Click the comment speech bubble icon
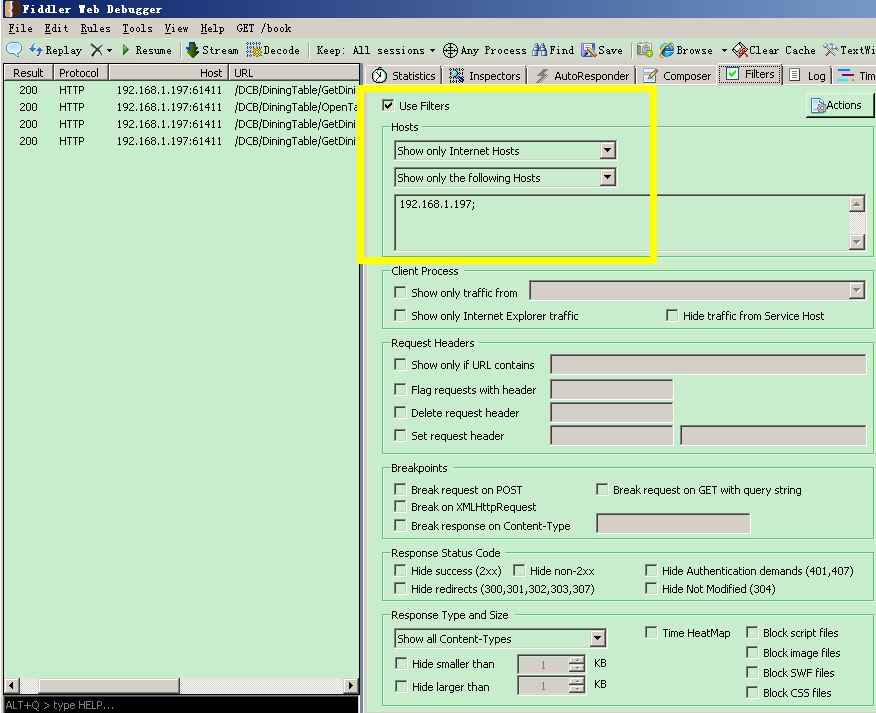Viewport: 876px width, 713px height. coord(13,50)
